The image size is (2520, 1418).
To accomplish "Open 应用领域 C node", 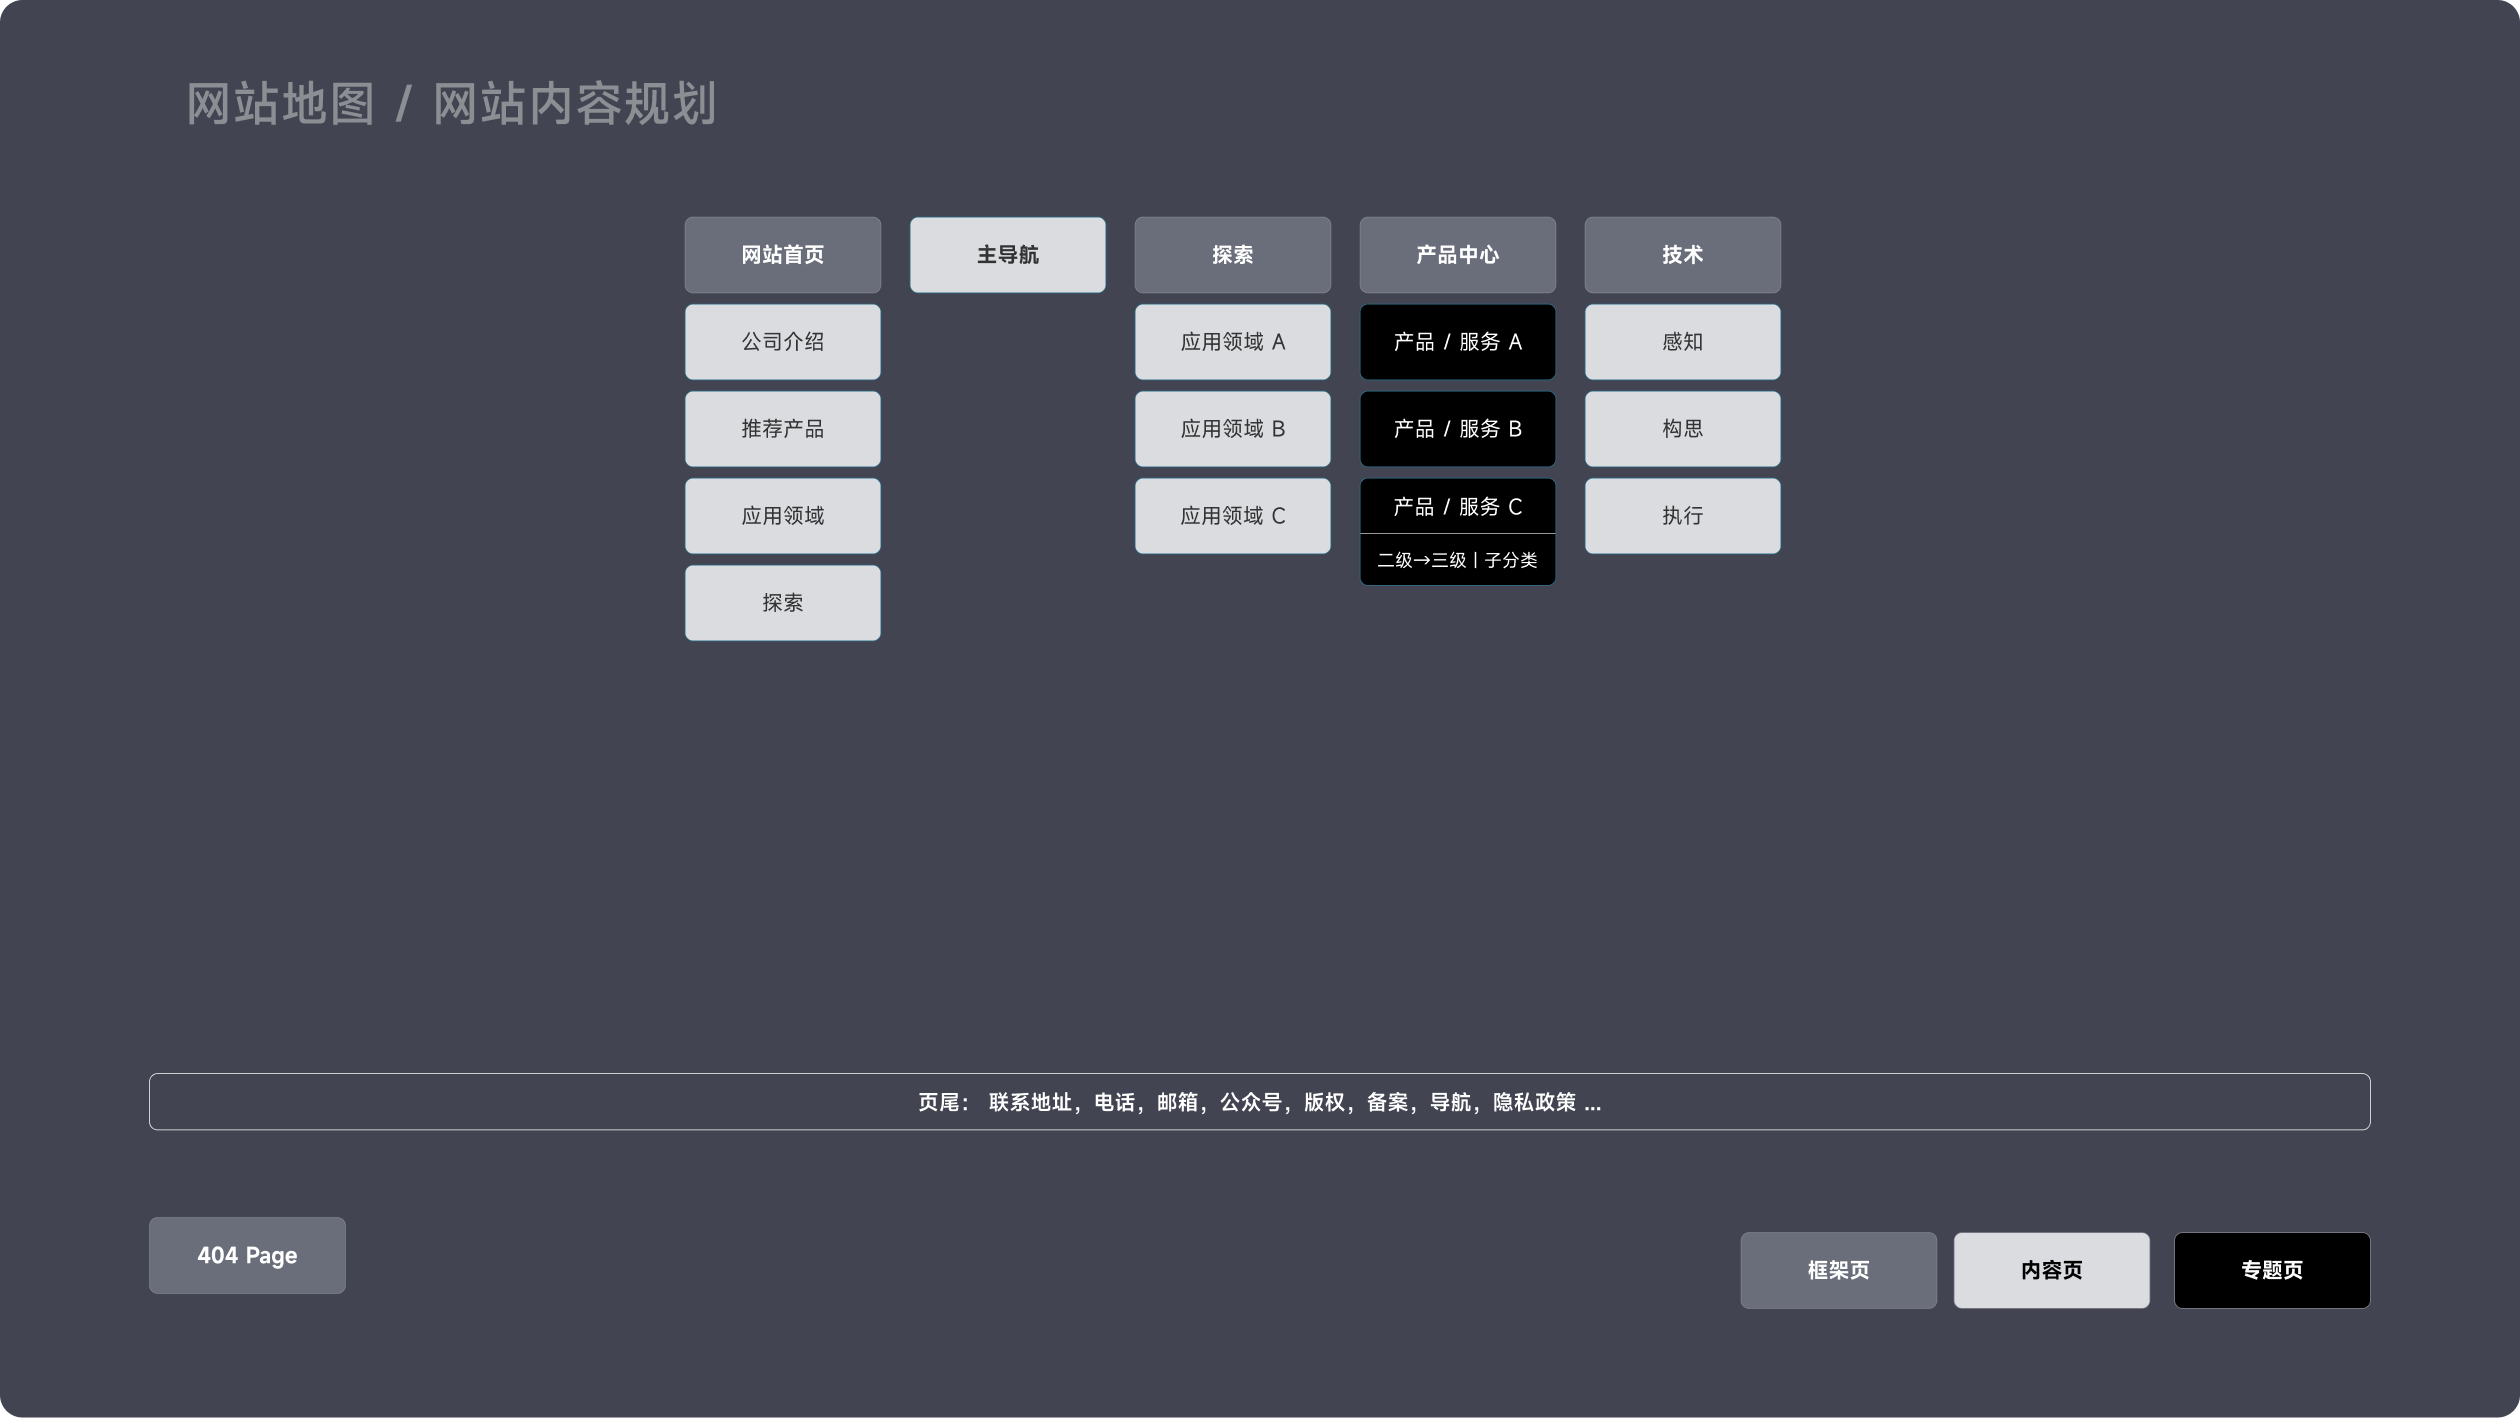I will coord(1232,515).
